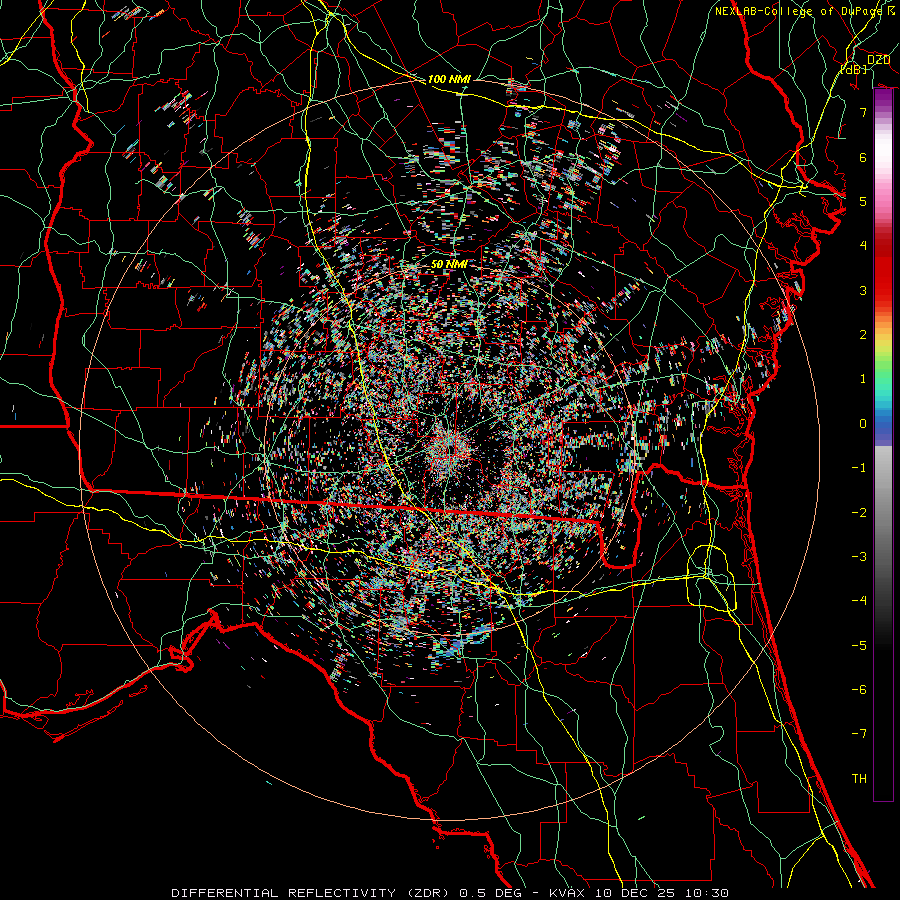
Task: Click the -4 value on the dB scale
Action: (859, 601)
